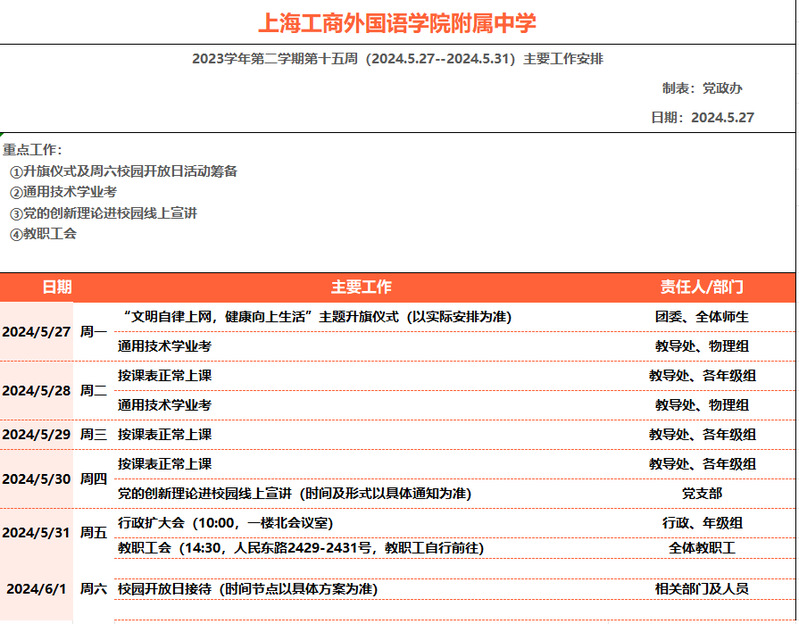The width and height of the screenshot is (799, 624).
Task: Select the 周二 weekday cell
Action: coord(93,391)
